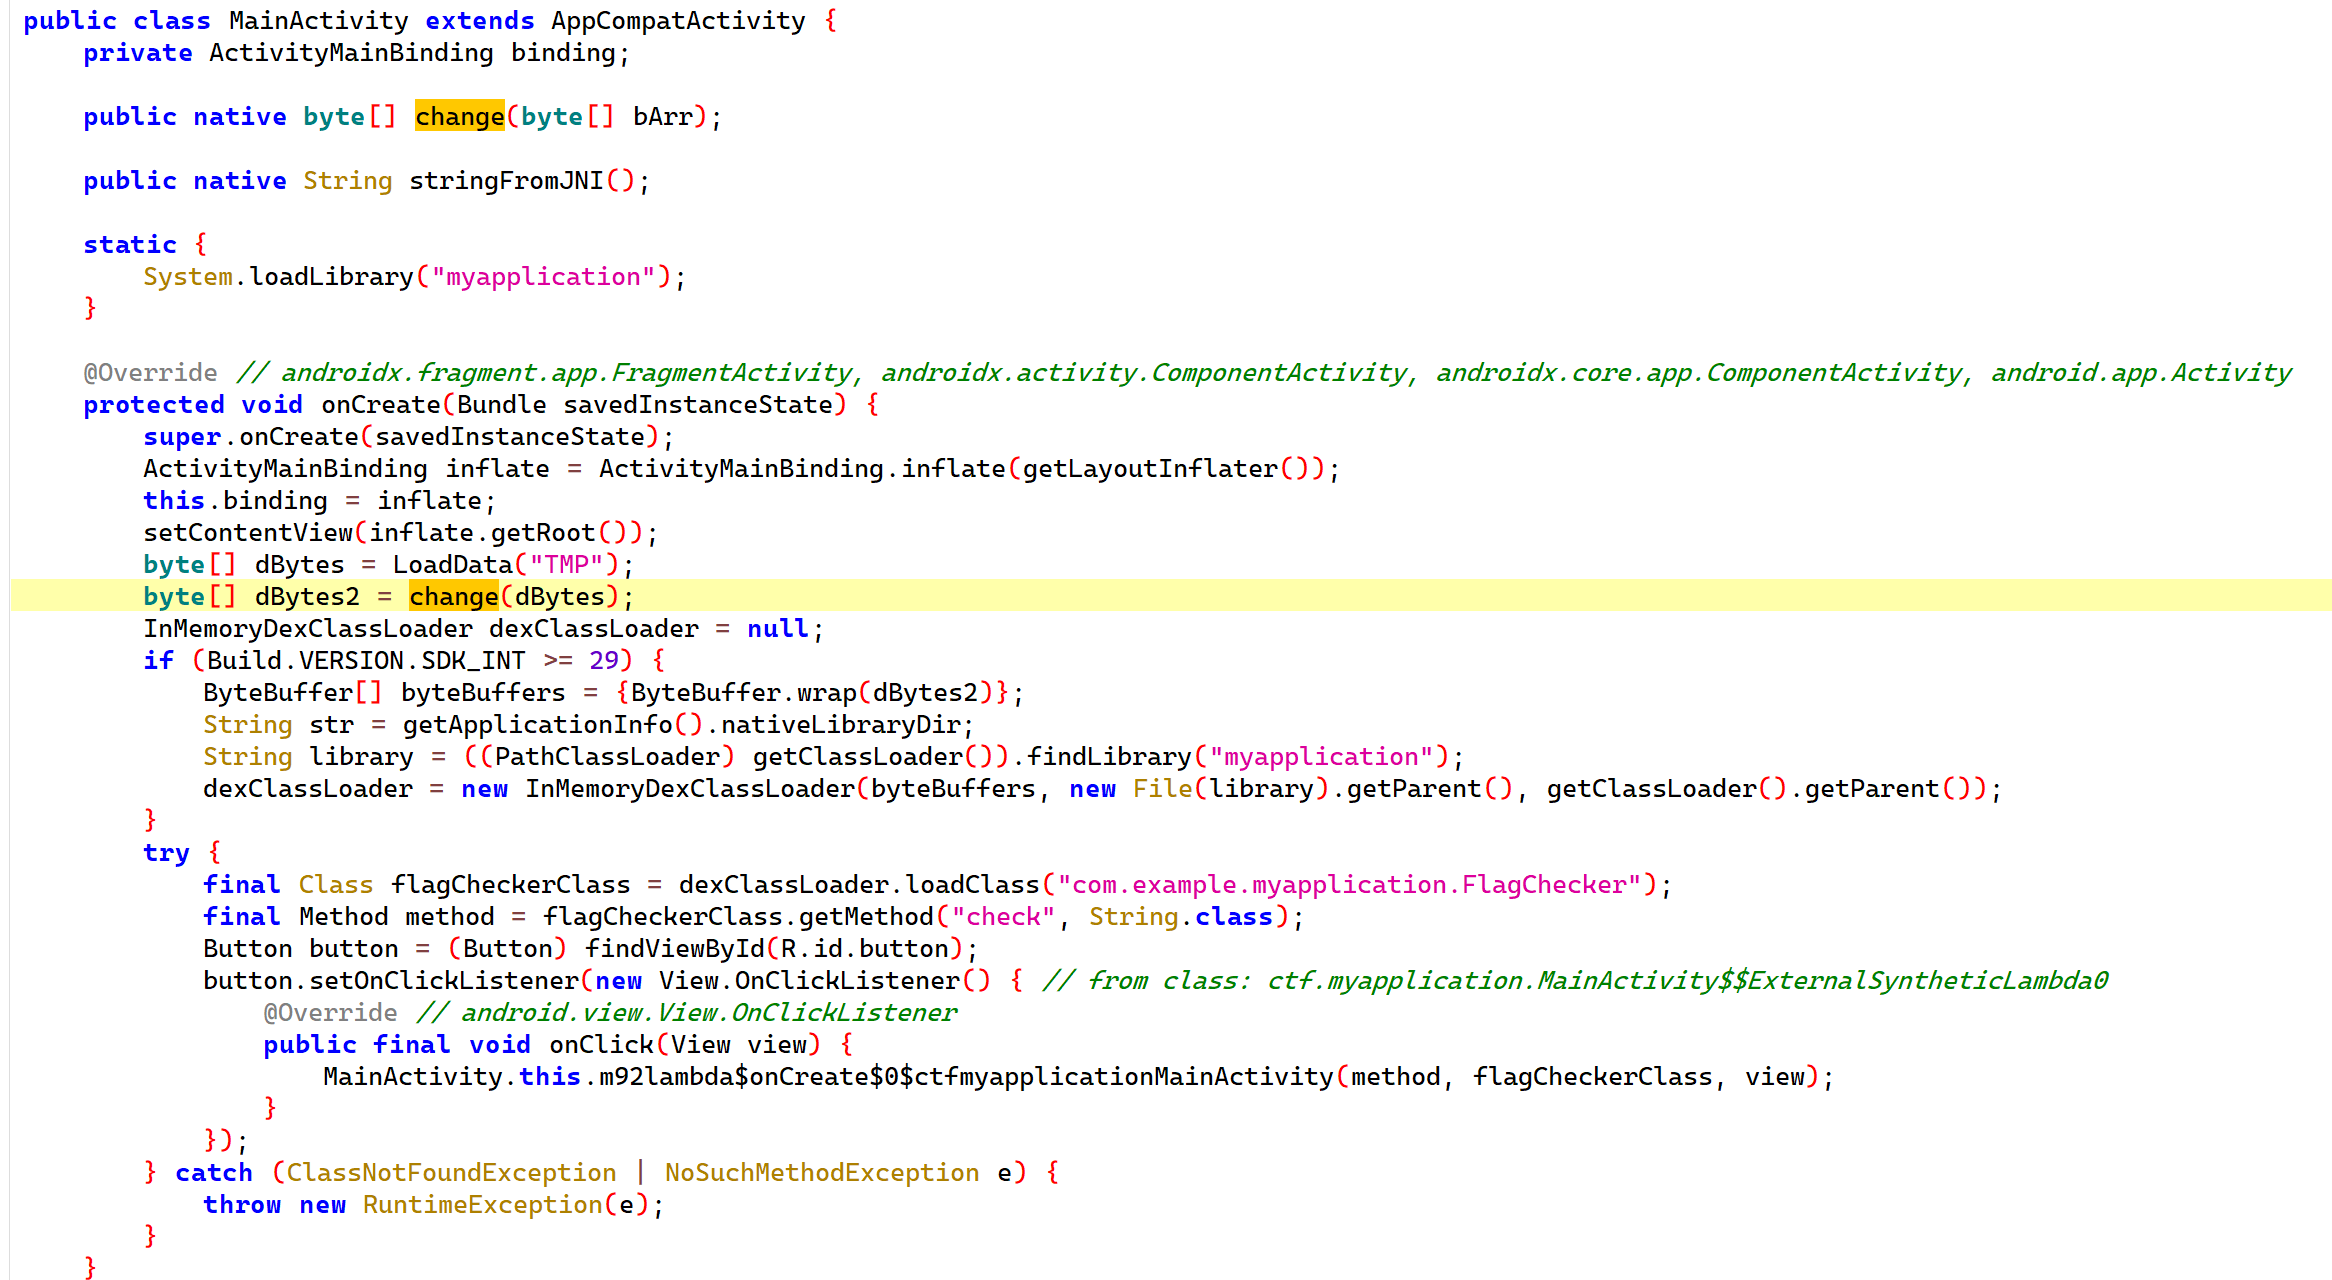The height and width of the screenshot is (1280, 2332).
Task: Click the Build.VERSION.SDK_INT condition
Action: (x=366, y=661)
